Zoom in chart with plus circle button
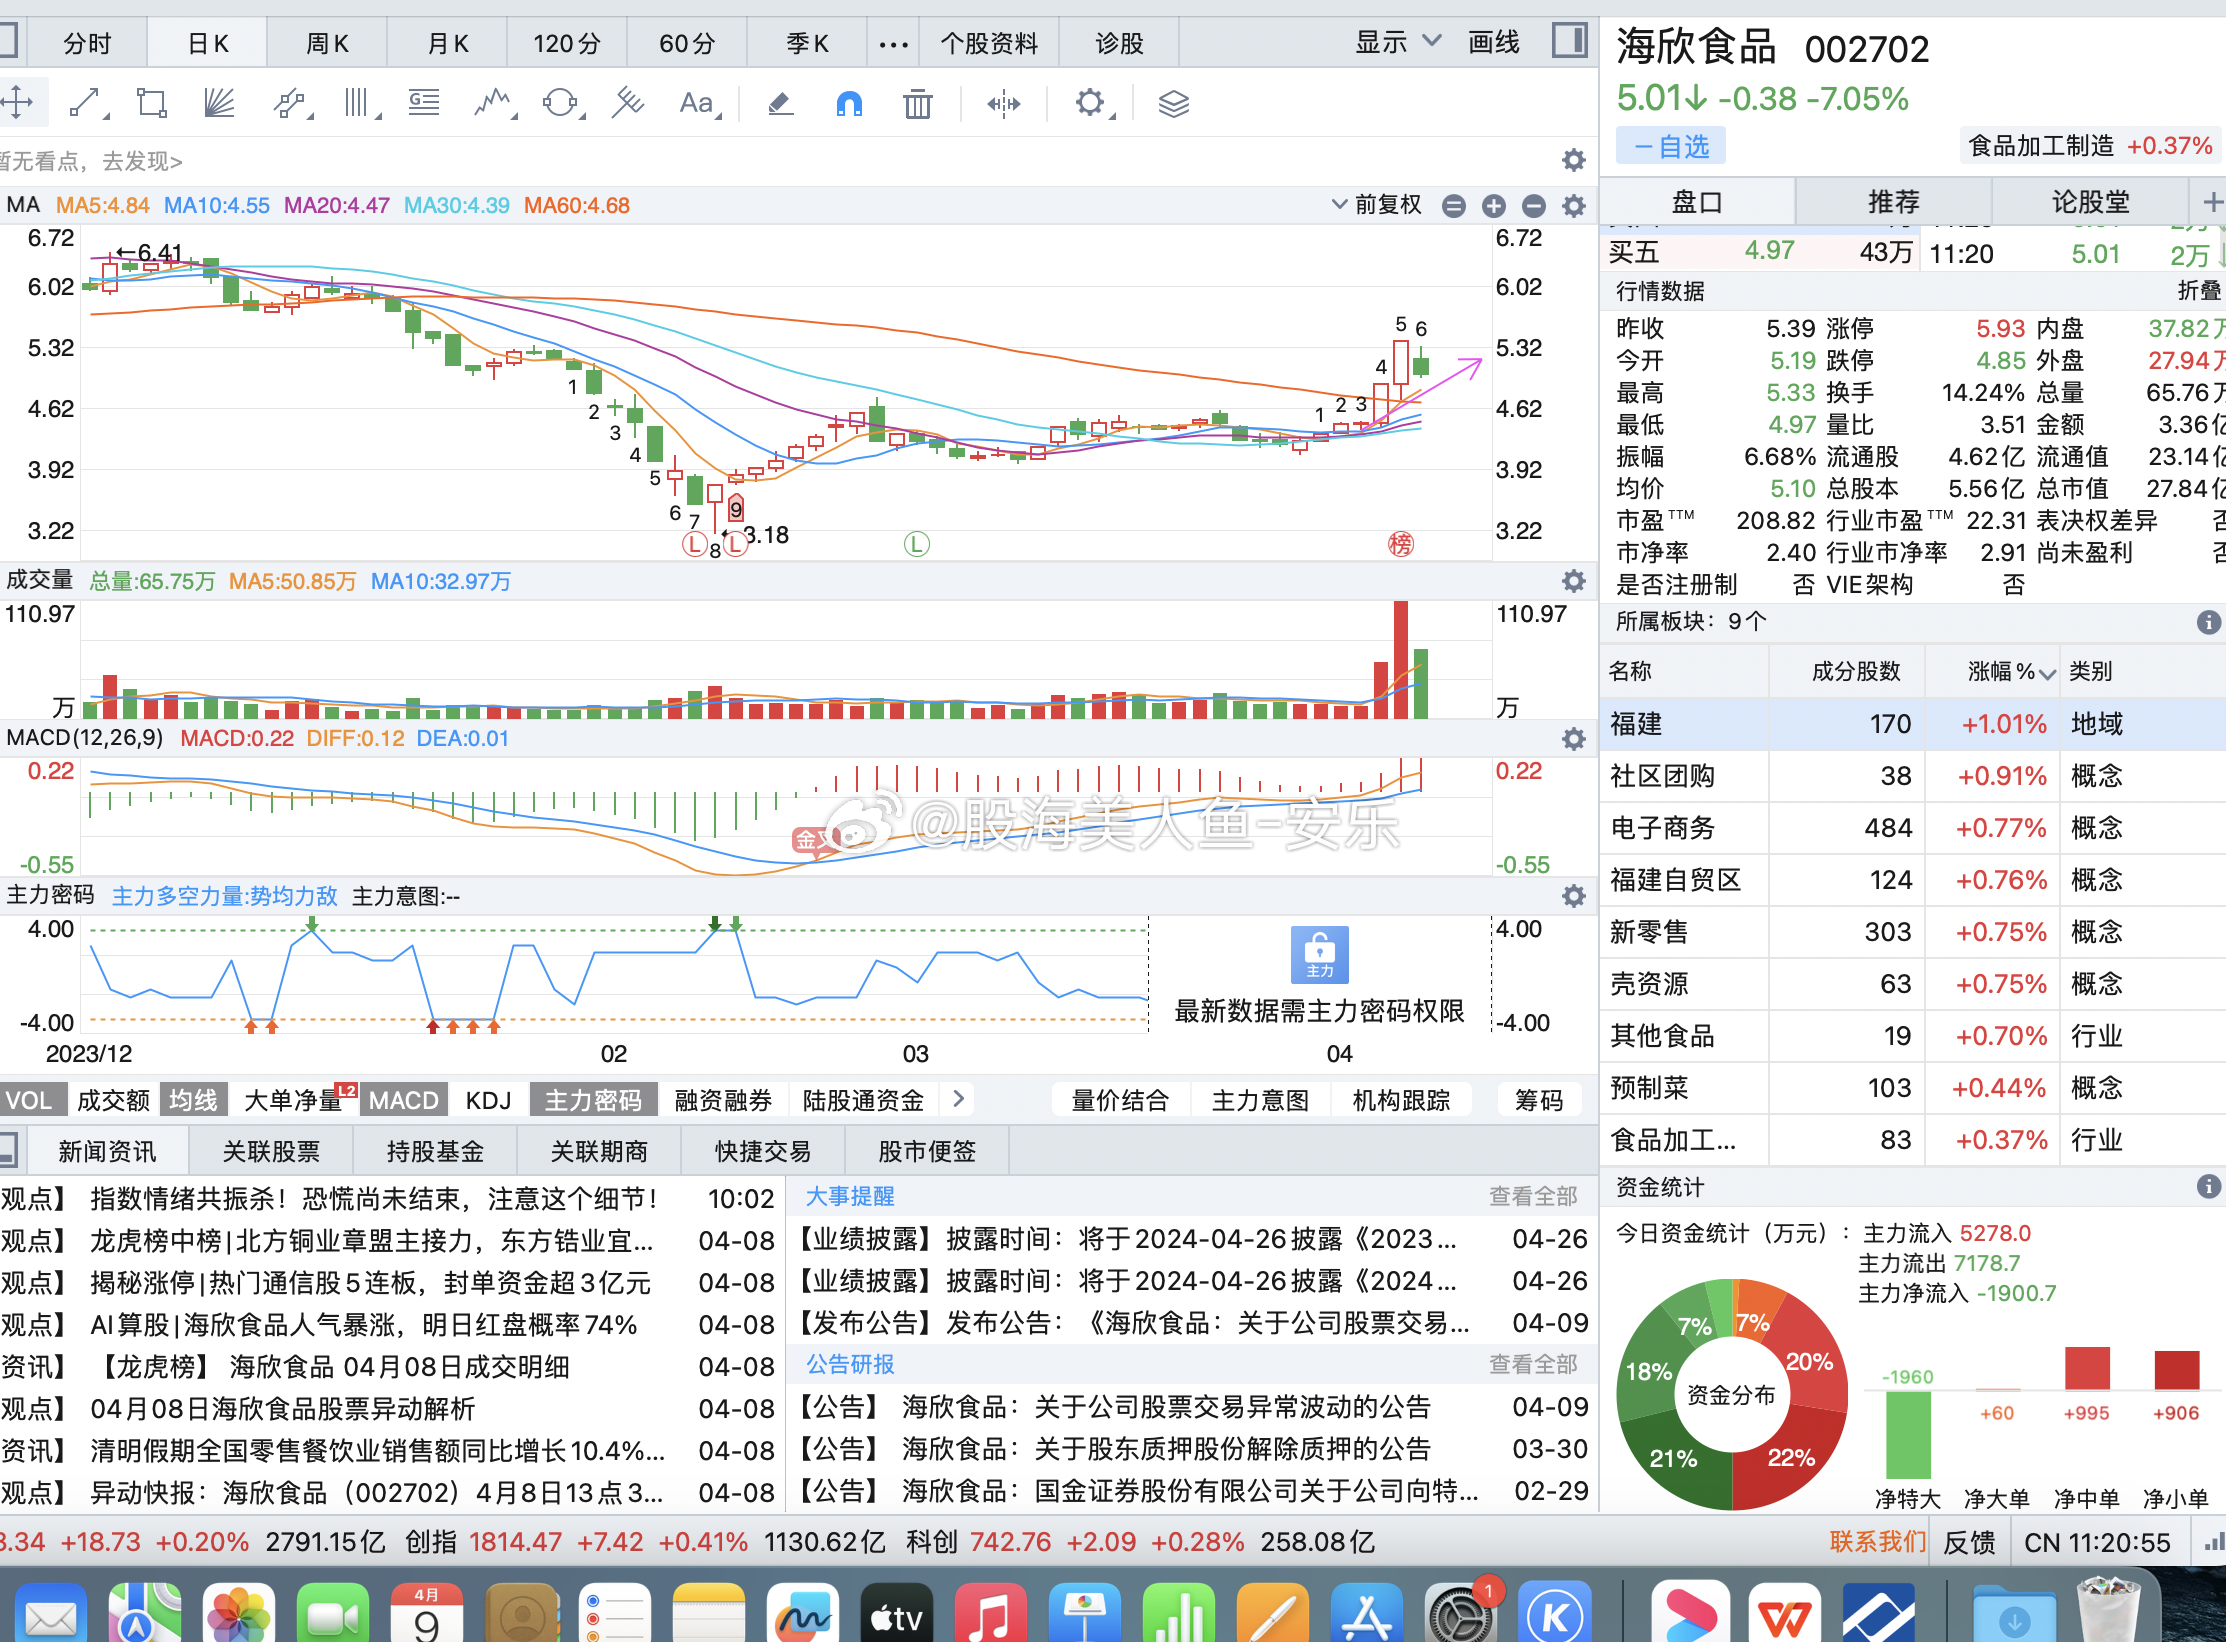 (1493, 206)
